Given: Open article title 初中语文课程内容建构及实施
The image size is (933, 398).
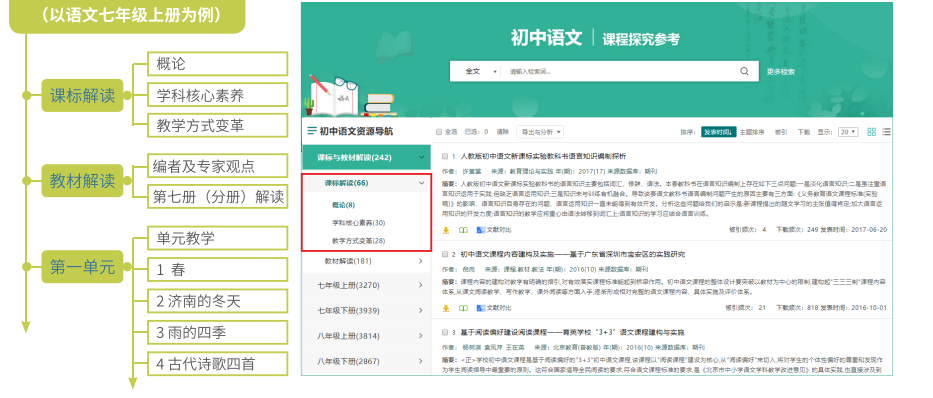Looking at the screenshot, I should tap(509, 255).
